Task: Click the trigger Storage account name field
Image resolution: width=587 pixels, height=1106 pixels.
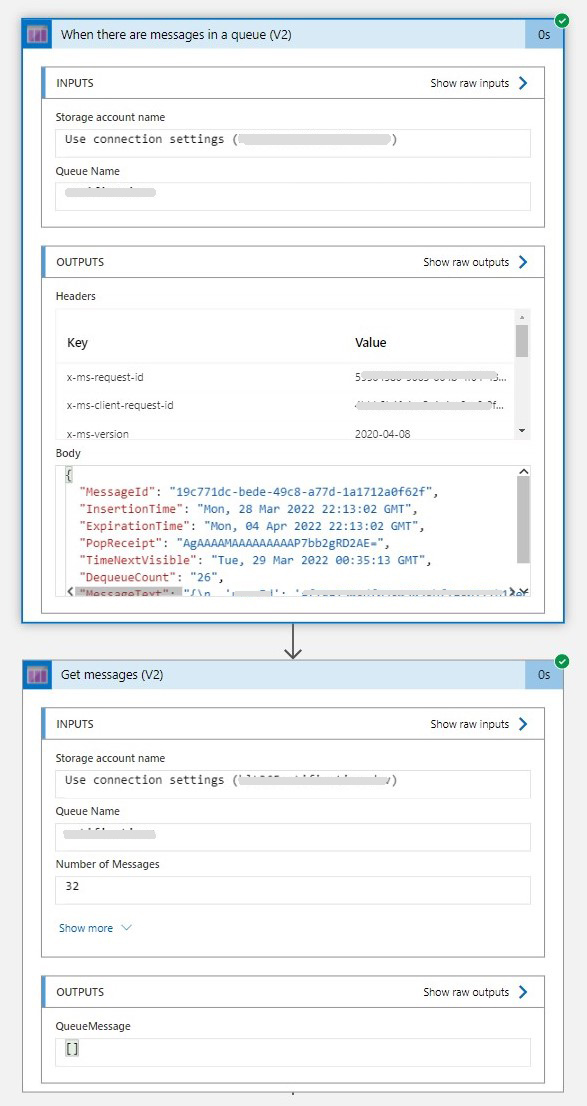Action: pyautogui.click(x=293, y=142)
